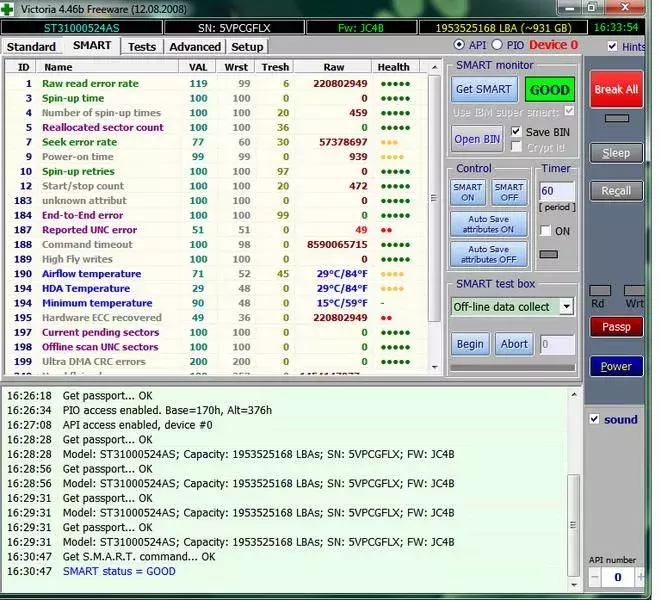Click the timer indicator below ON checkbox
The image size is (661, 600).
548,254
